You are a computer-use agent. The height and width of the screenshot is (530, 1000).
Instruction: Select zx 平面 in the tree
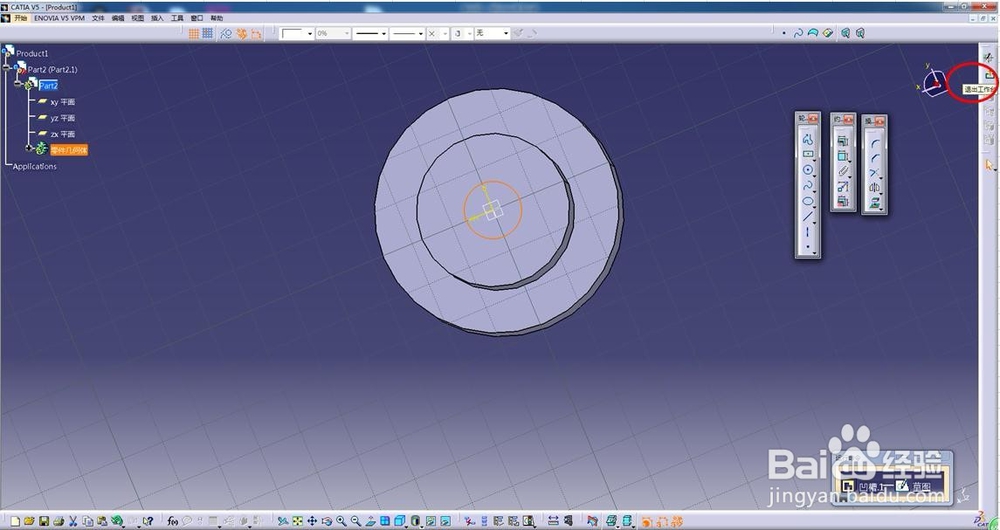pyautogui.click(x=62, y=134)
